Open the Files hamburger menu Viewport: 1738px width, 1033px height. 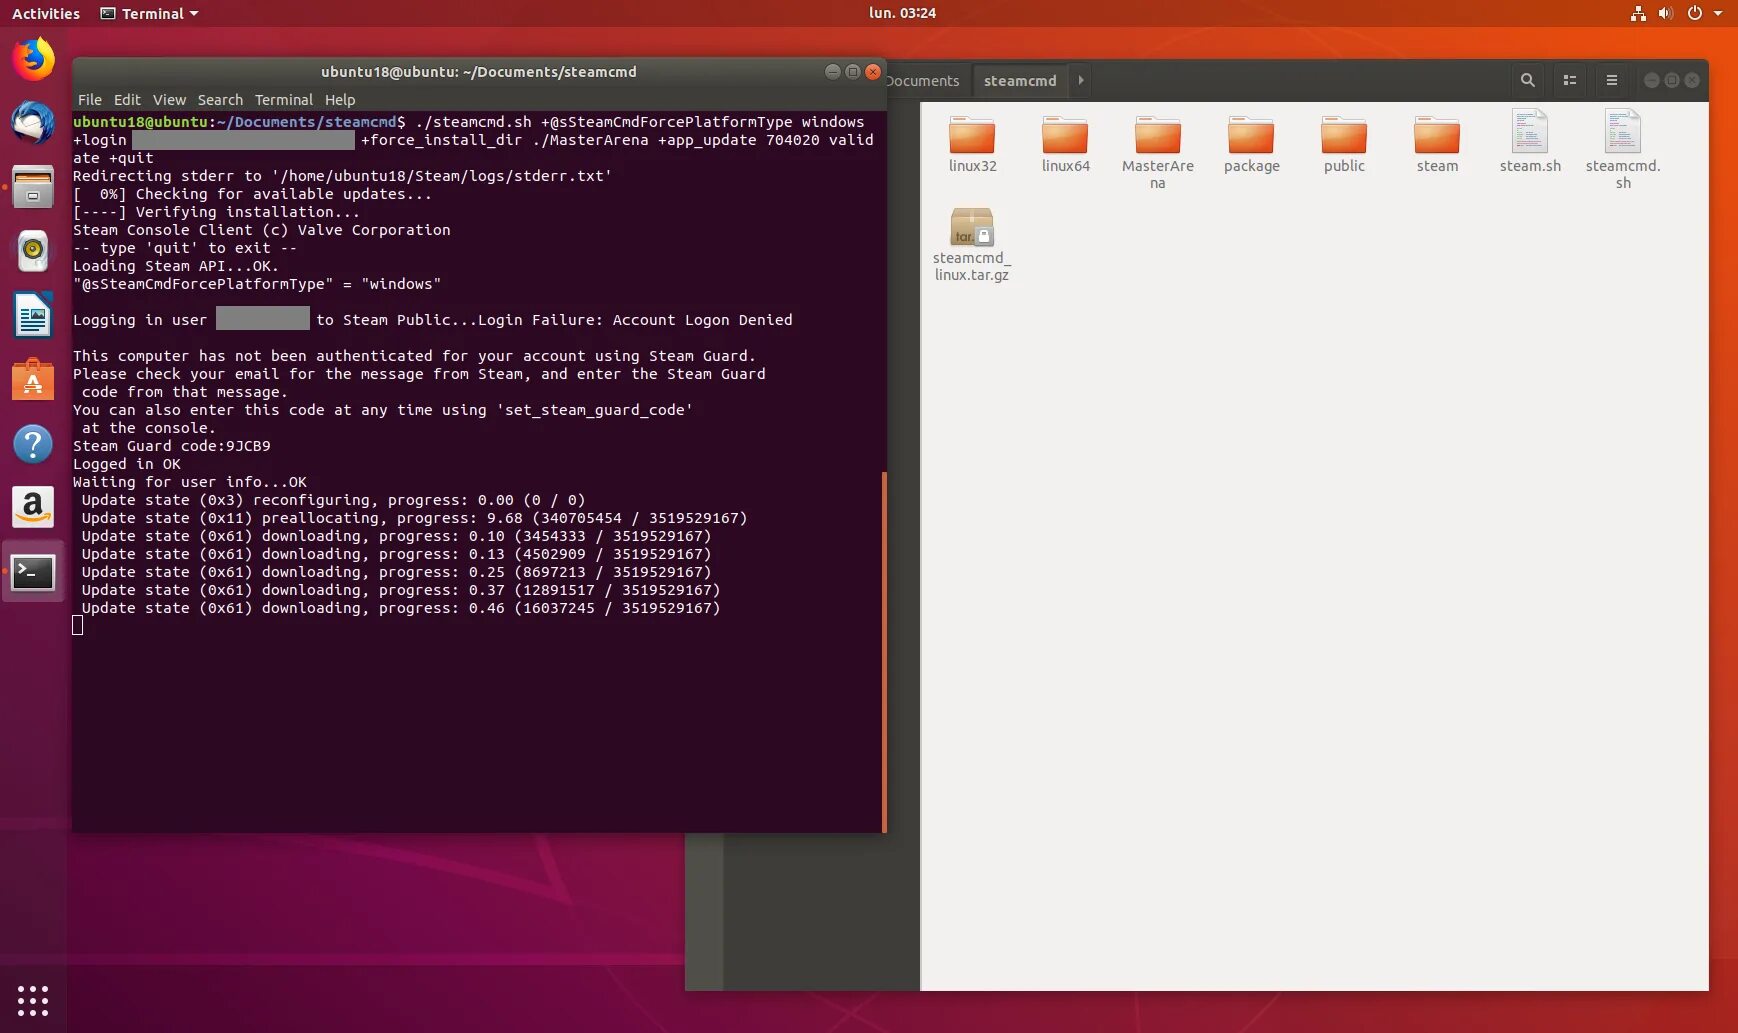1612,80
